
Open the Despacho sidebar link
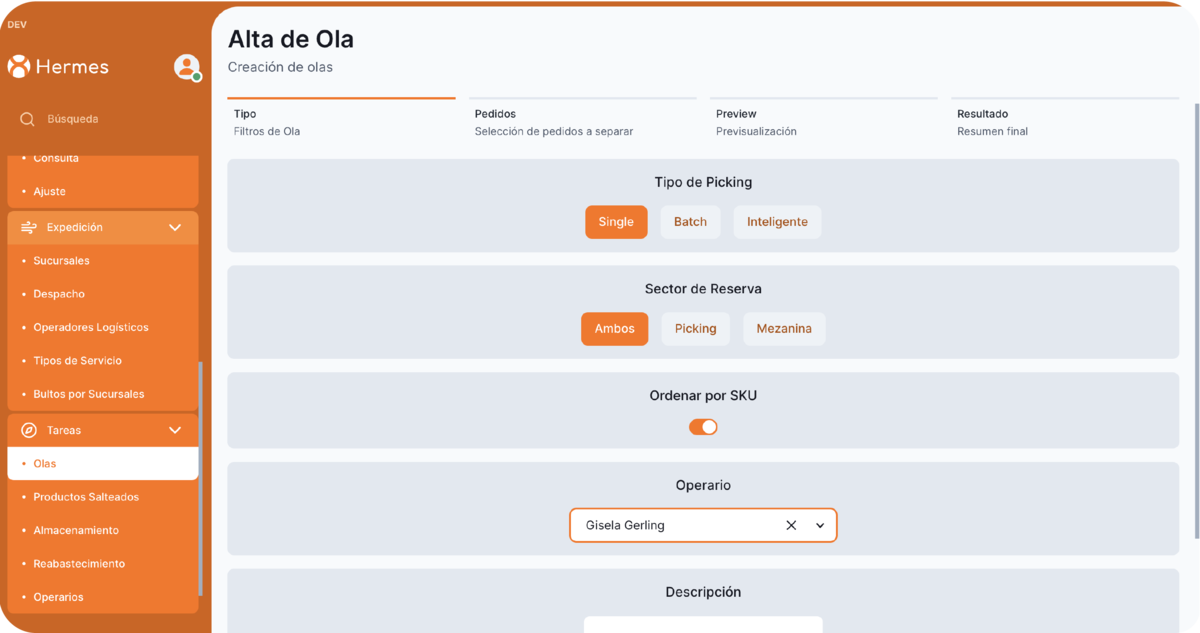pyautogui.click(x=59, y=294)
